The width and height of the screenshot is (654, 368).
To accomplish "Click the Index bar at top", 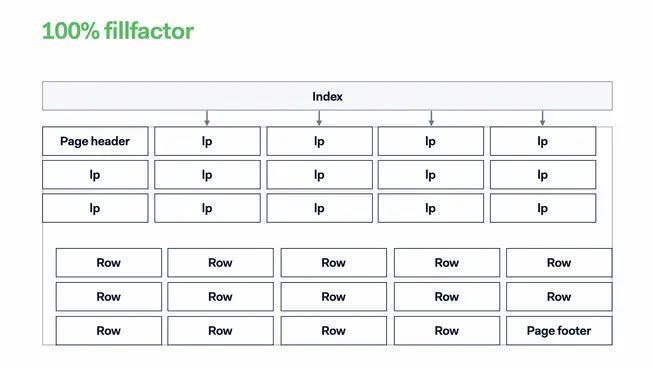I will point(327,96).
